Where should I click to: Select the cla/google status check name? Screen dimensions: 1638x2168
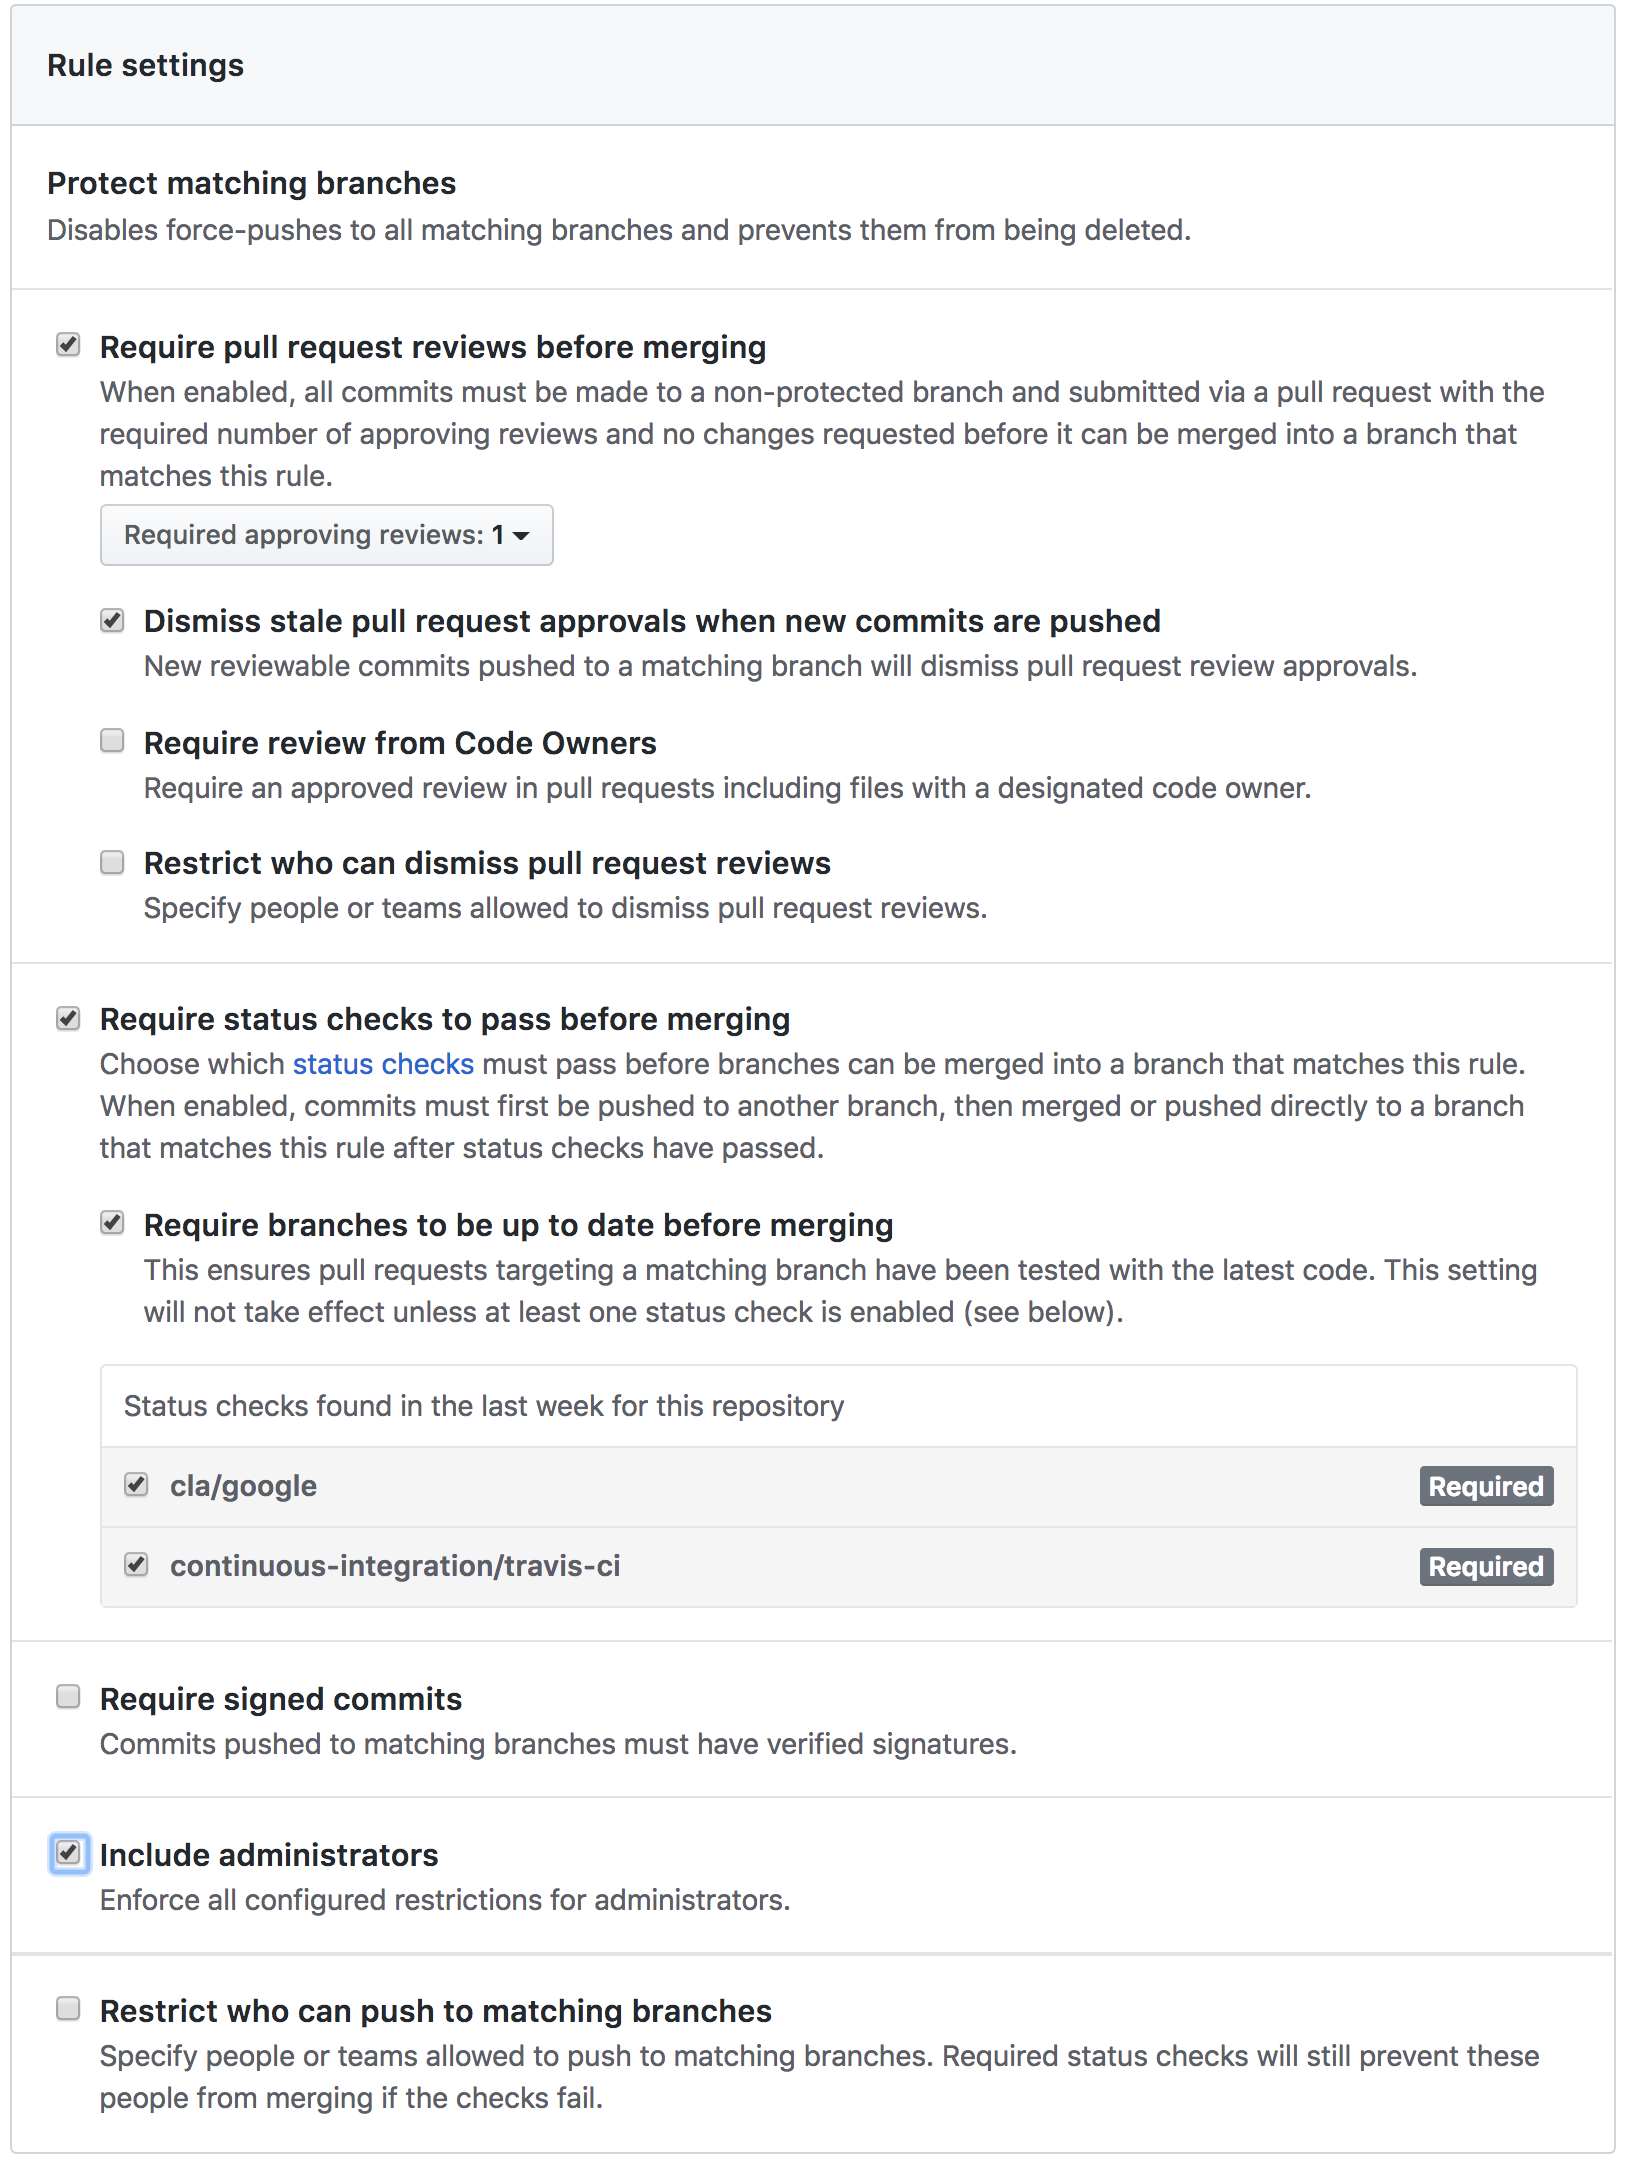pos(243,1485)
